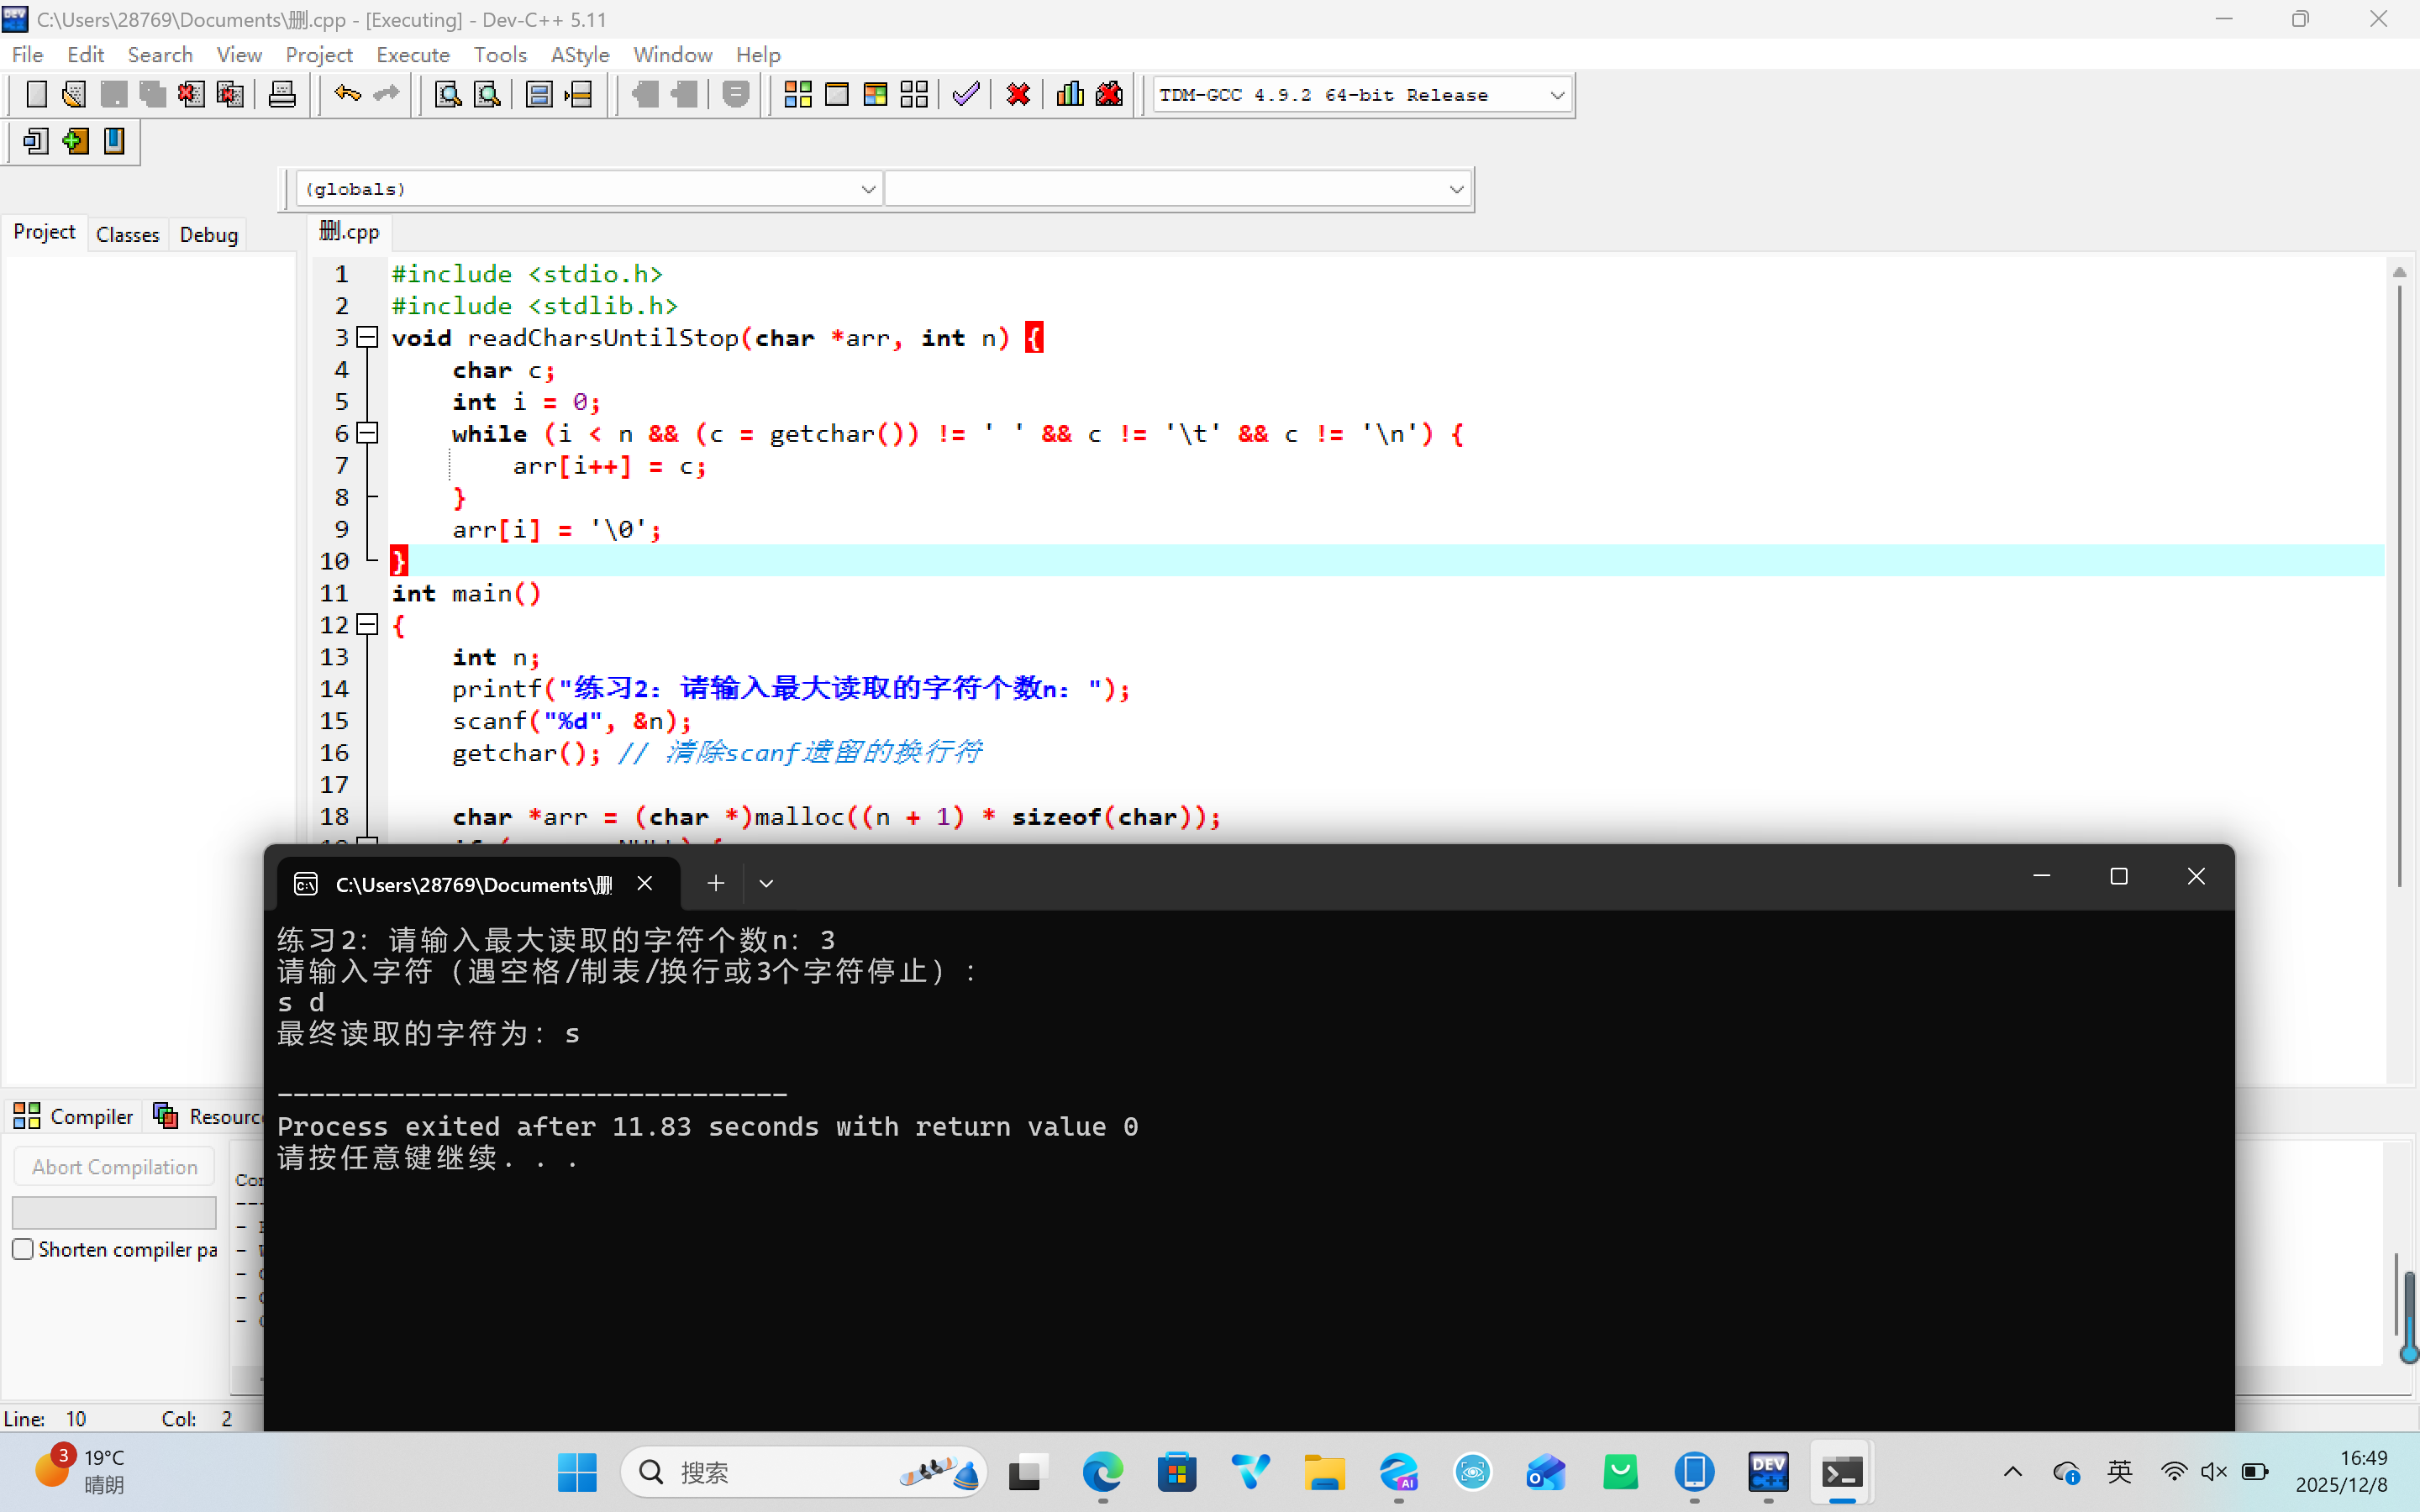Screen dimensions: 2420x1512
Task: Switch to the Classes tab
Action: (x=127, y=234)
